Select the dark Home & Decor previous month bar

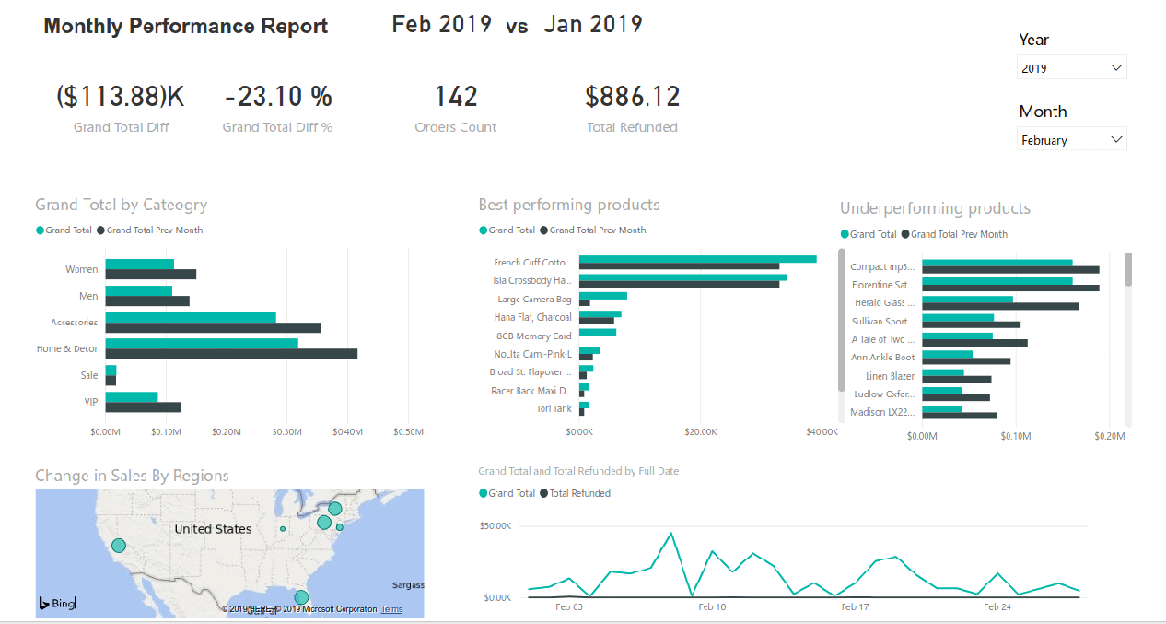[231, 353]
